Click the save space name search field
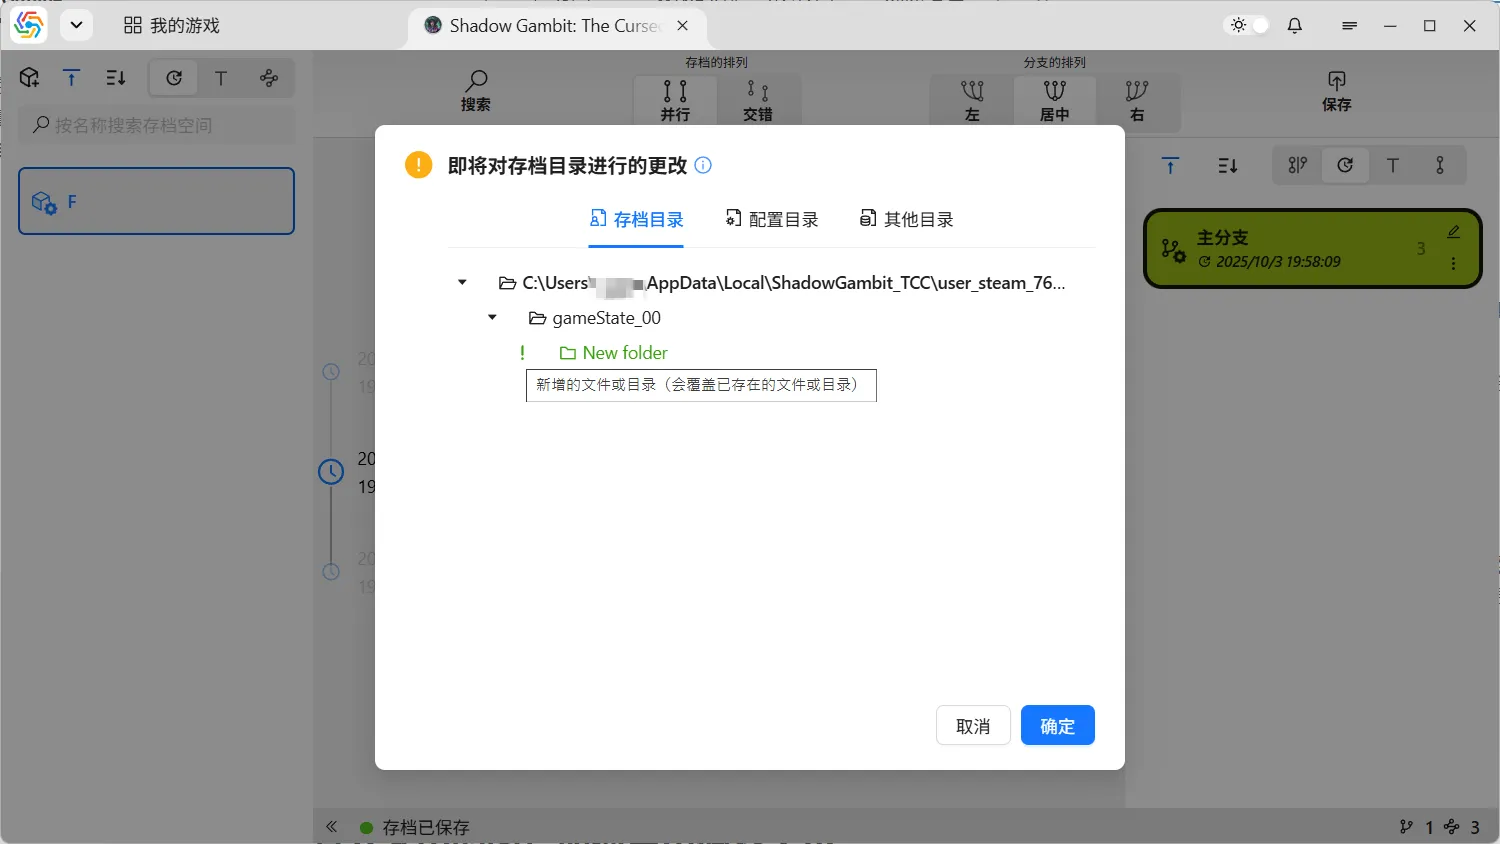The height and width of the screenshot is (844, 1500). [x=157, y=125]
